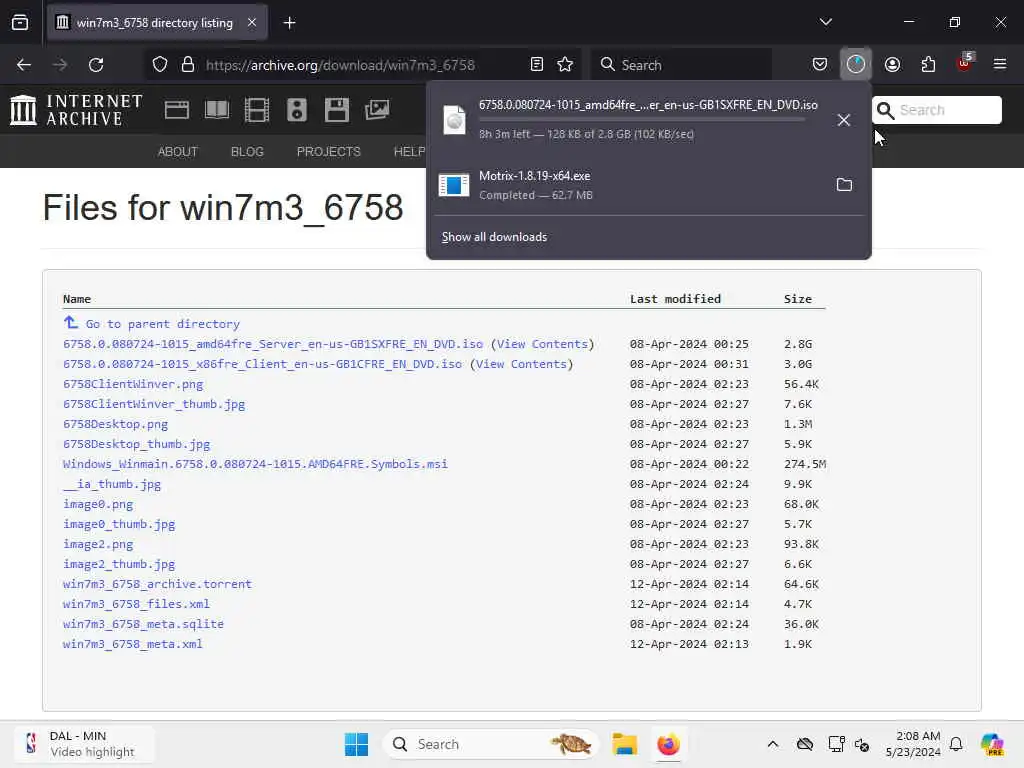Click the site padlock icon
Viewport: 1024px width, 768px height.
tap(188, 65)
